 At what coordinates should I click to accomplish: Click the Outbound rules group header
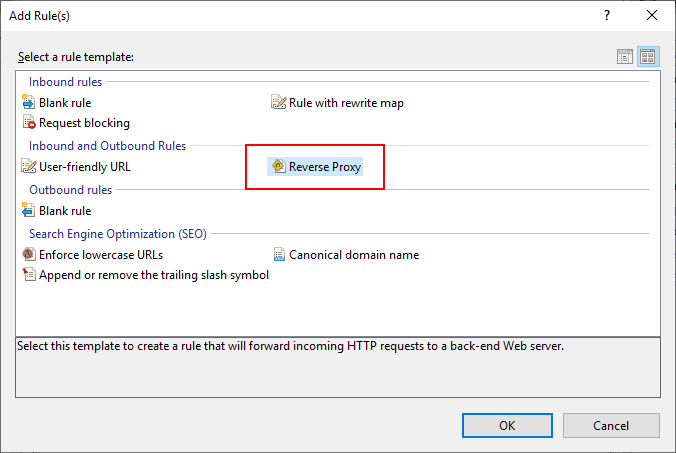tap(70, 190)
